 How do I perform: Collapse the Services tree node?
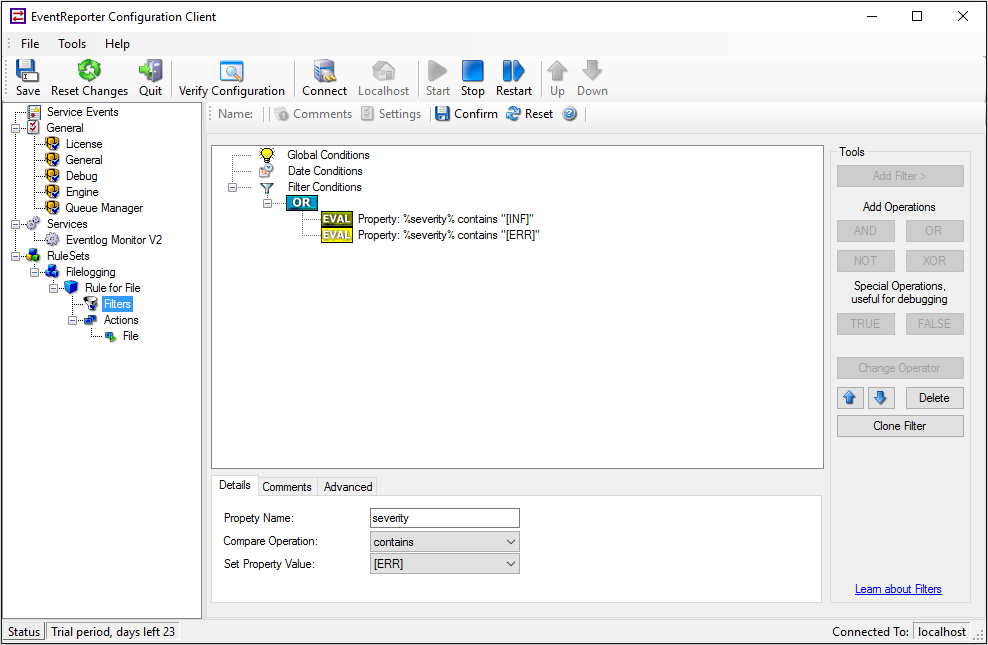15,224
